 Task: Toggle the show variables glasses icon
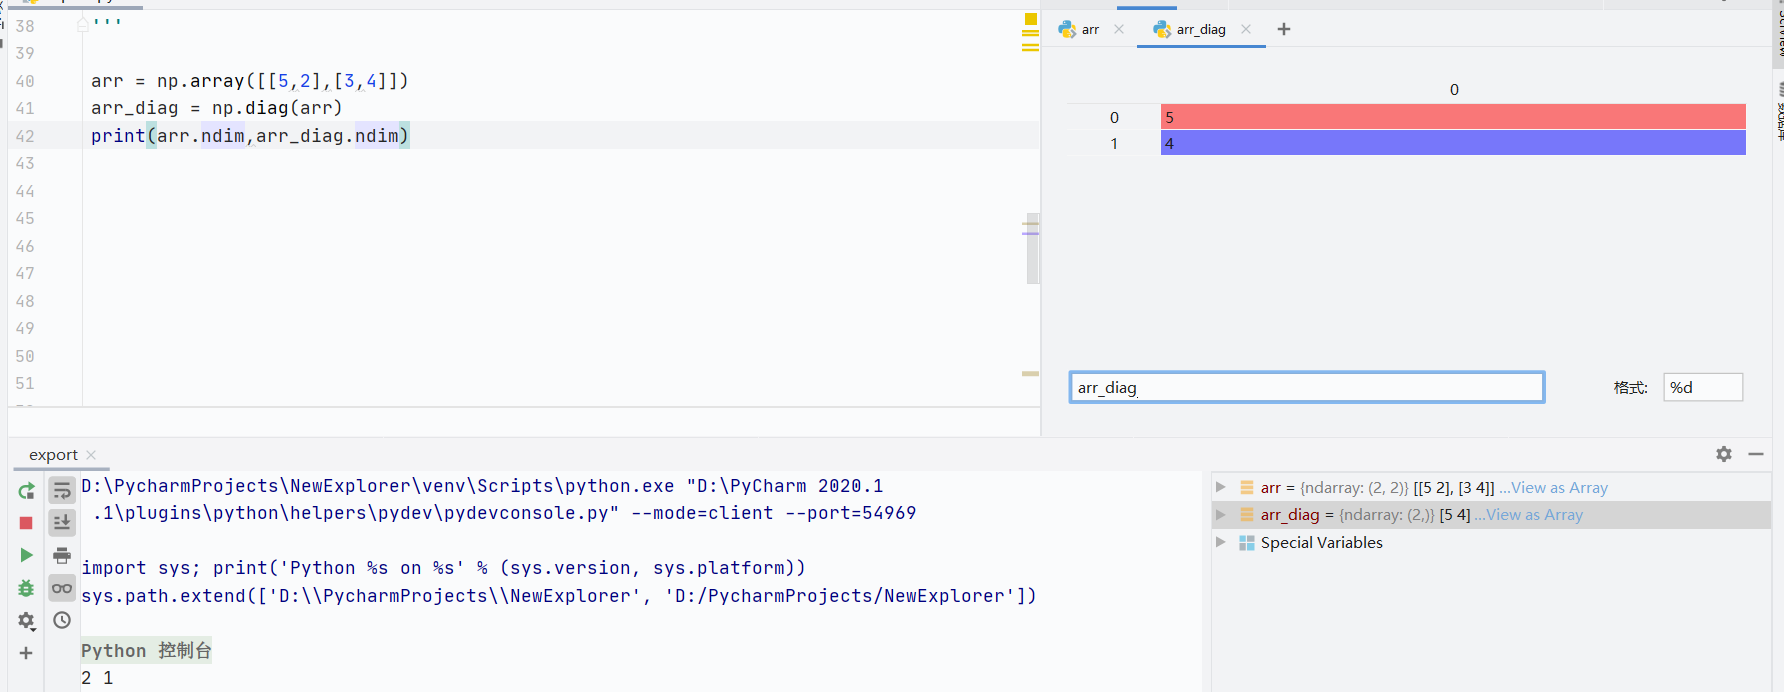(x=62, y=588)
